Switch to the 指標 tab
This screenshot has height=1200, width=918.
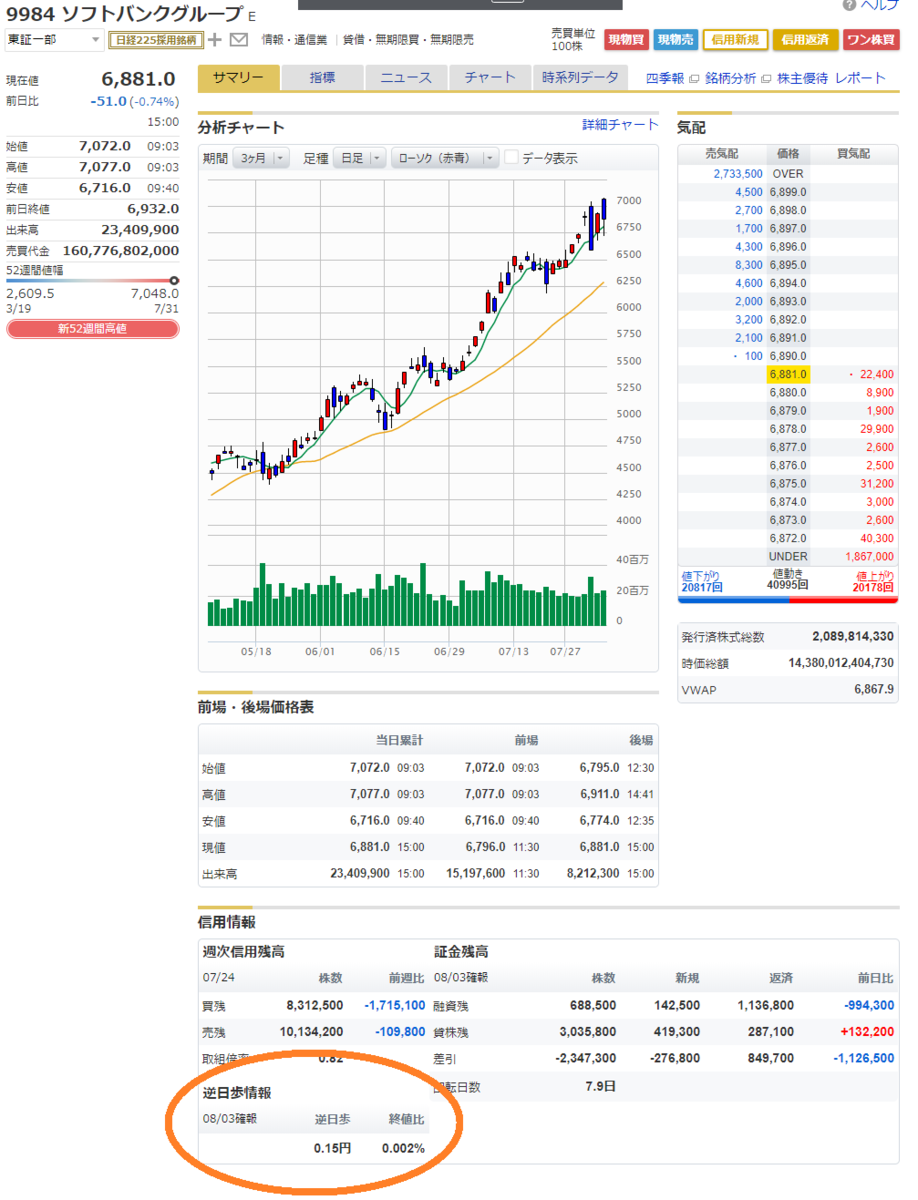coord(322,78)
